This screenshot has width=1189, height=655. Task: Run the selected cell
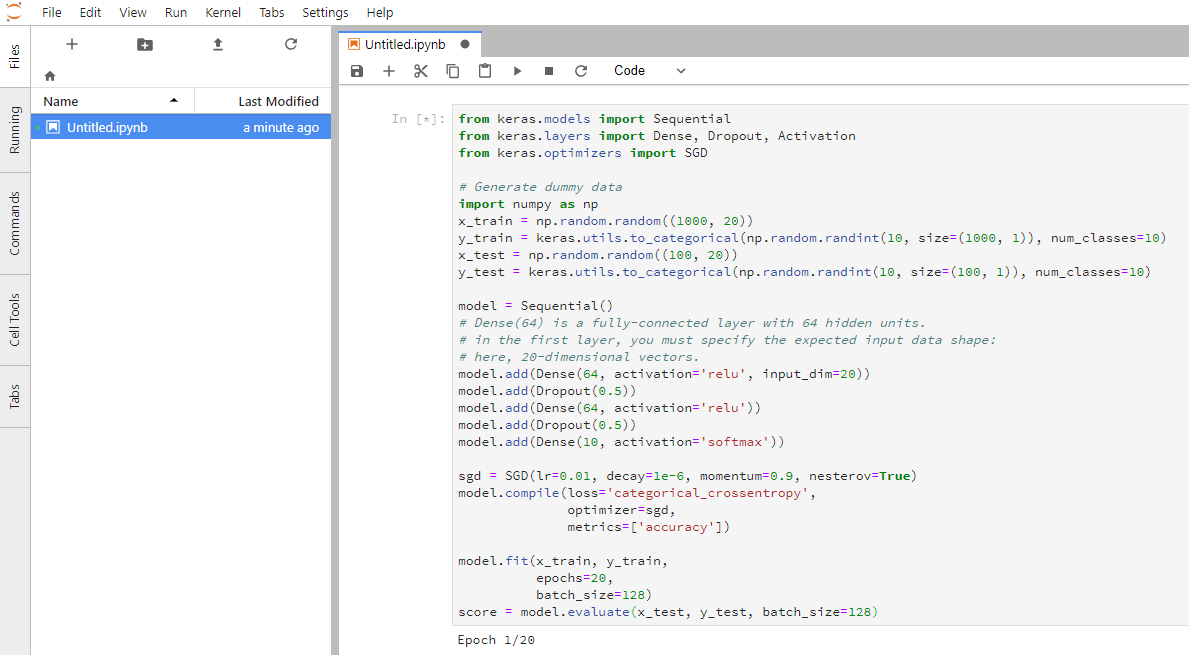coord(517,71)
